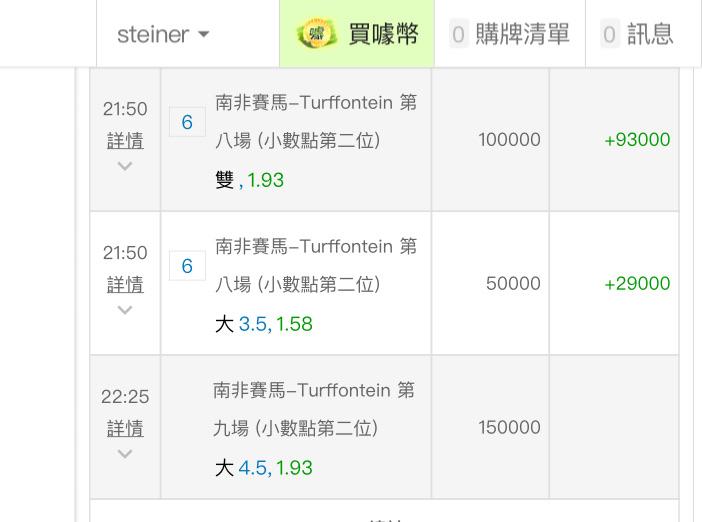Click the 0 badge next to 訊息
This screenshot has width=702, height=522.
(x=609, y=34)
